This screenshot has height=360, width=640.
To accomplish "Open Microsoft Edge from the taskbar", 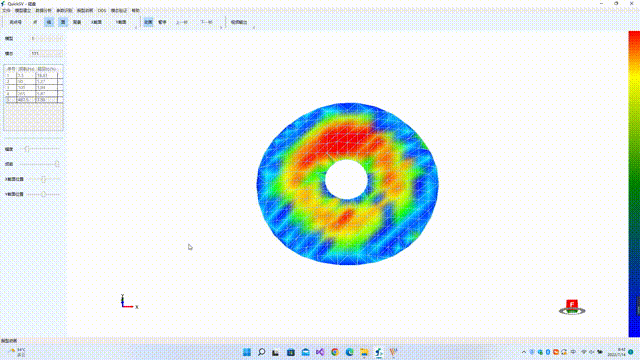I will (349, 352).
